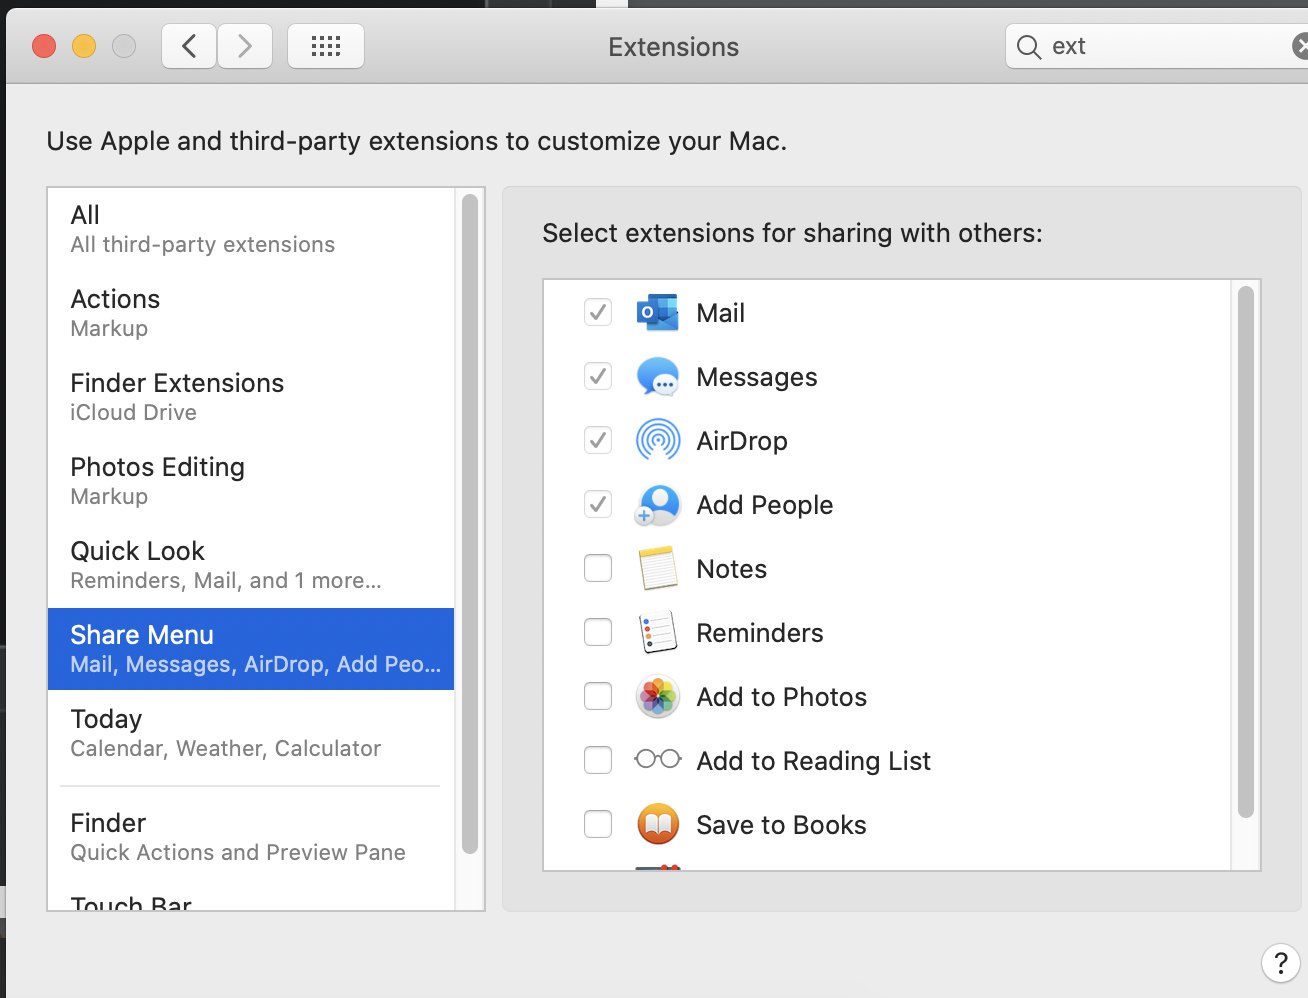Go back to previous preference pane

(189, 46)
